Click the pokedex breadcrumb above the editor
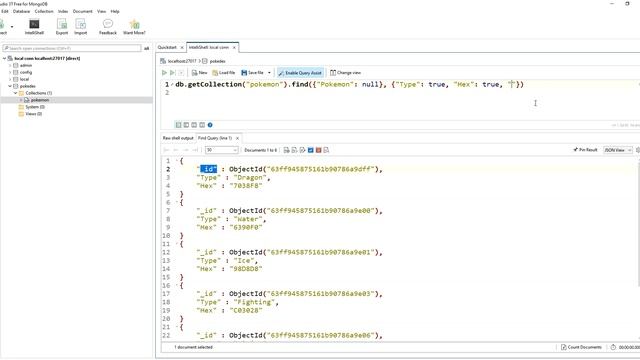 tap(218, 61)
